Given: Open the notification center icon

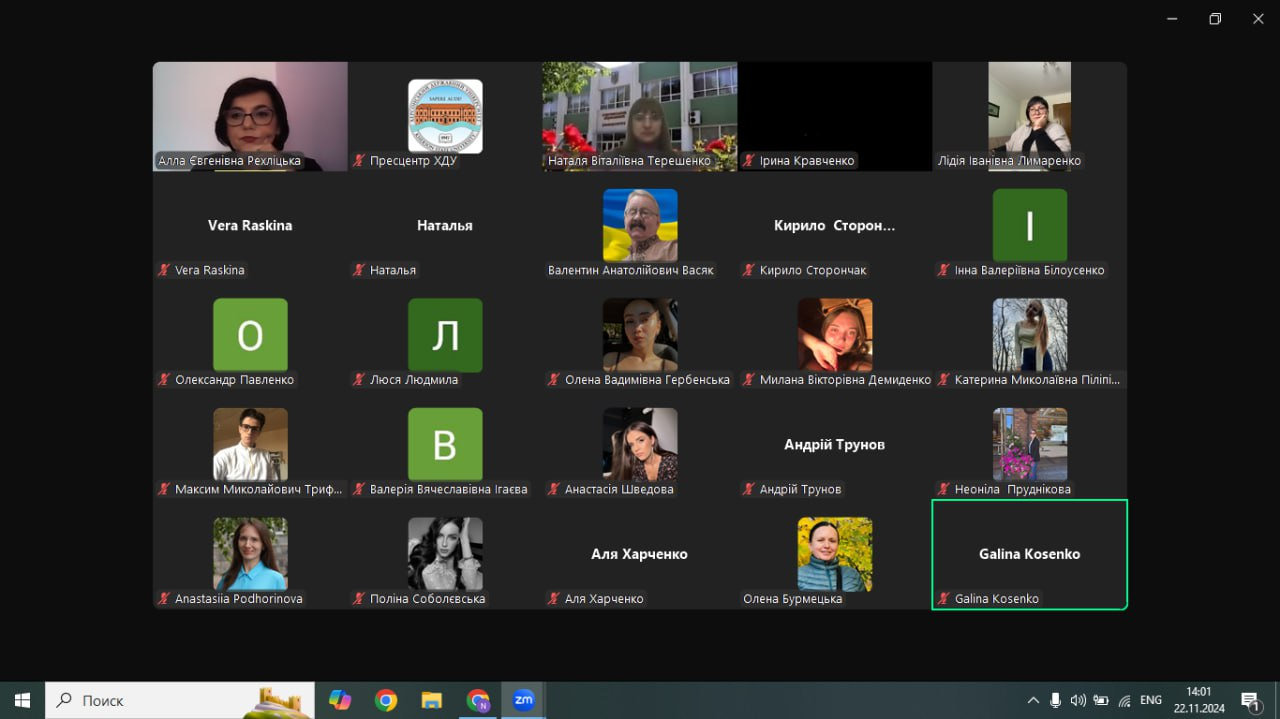Looking at the screenshot, I should click(1249, 700).
